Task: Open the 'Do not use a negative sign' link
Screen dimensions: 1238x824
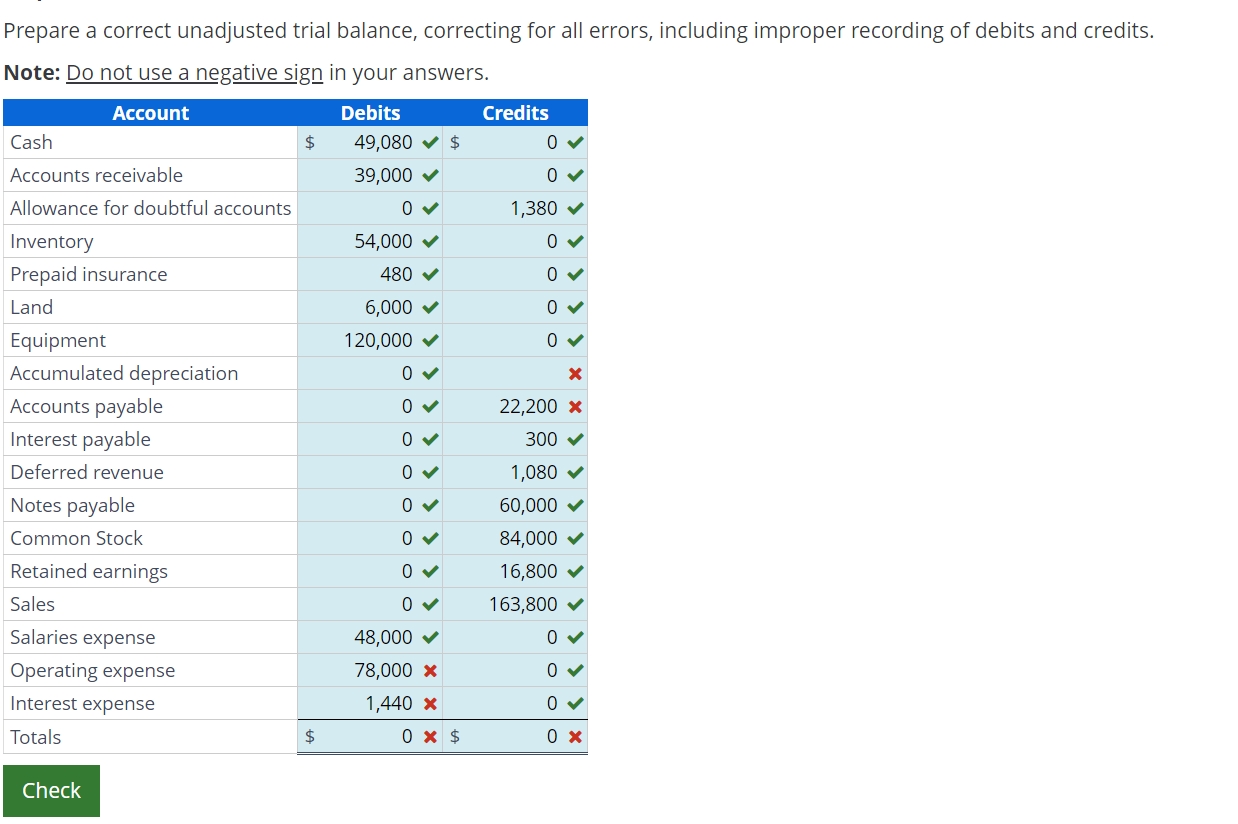Action: [x=193, y=72]
